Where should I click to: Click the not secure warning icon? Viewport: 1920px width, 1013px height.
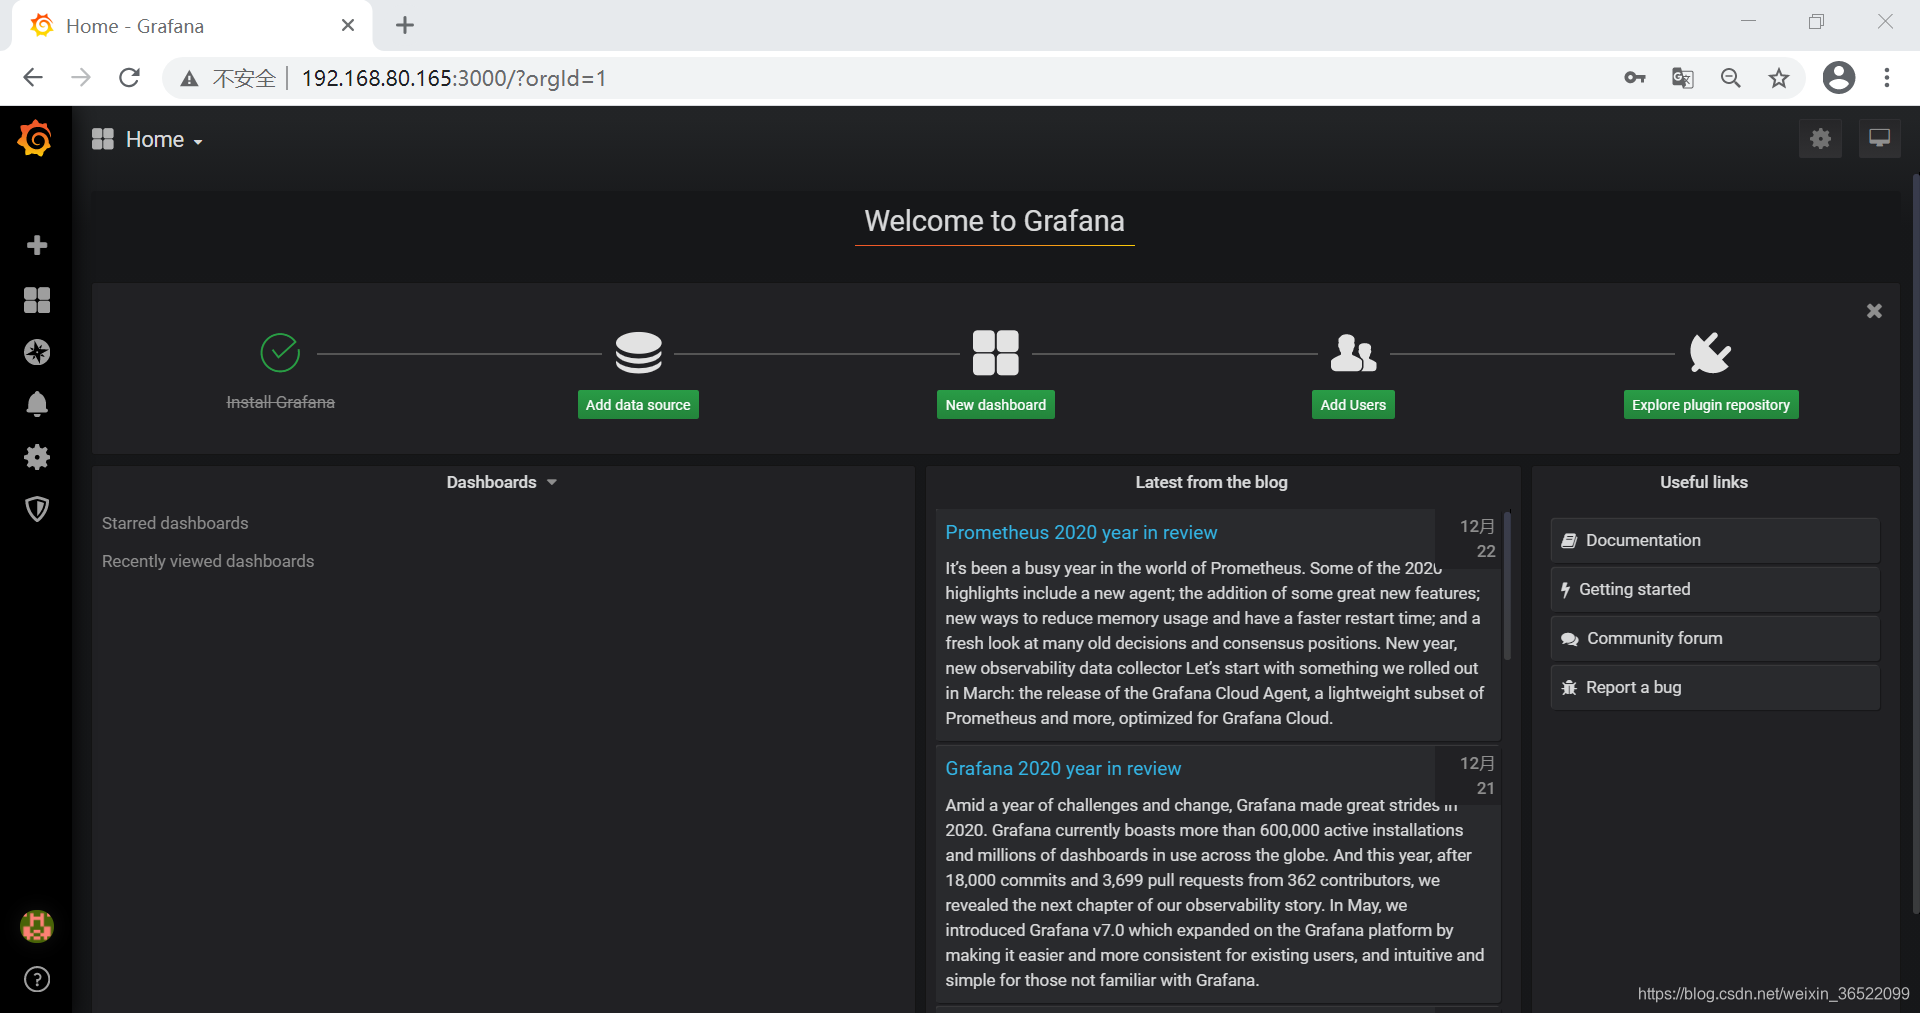pyautogui.click(x=189, y=78)
